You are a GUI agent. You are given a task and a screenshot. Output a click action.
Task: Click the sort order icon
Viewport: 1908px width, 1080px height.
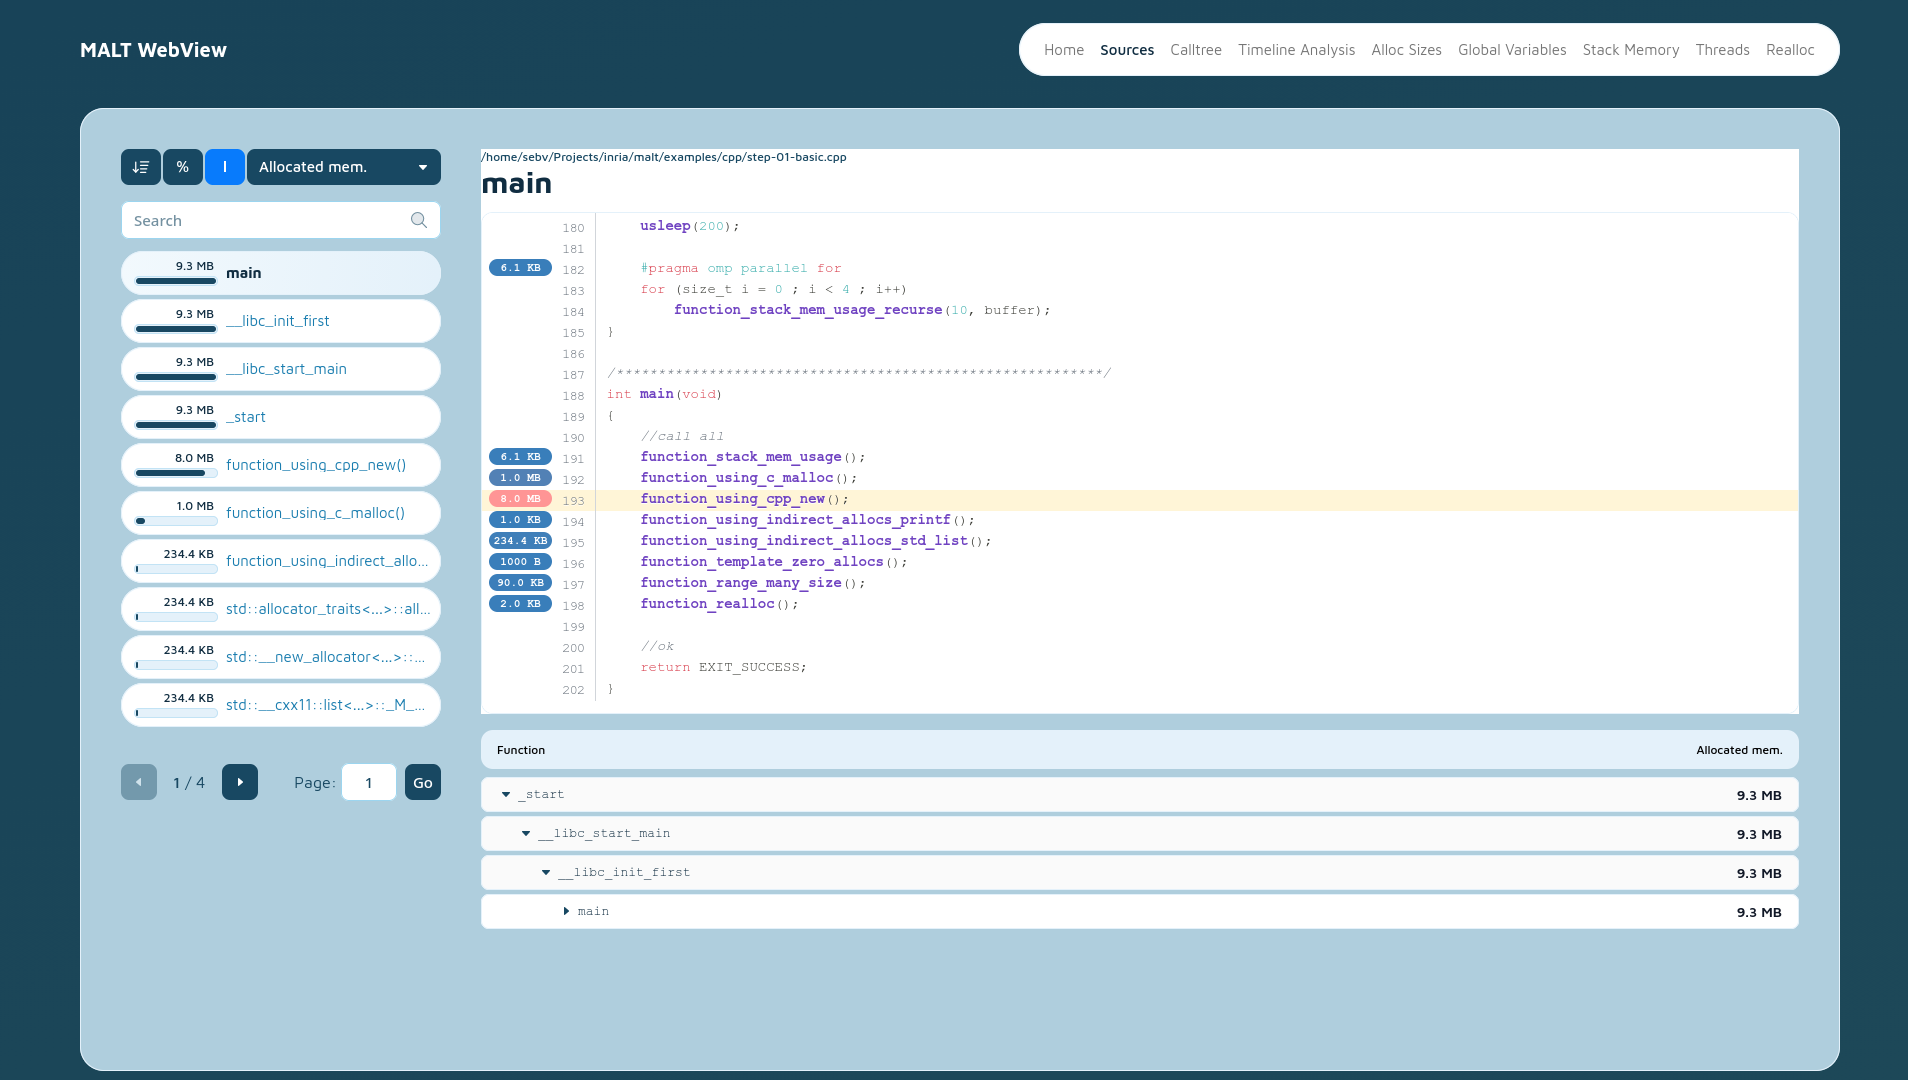(140, 167)
